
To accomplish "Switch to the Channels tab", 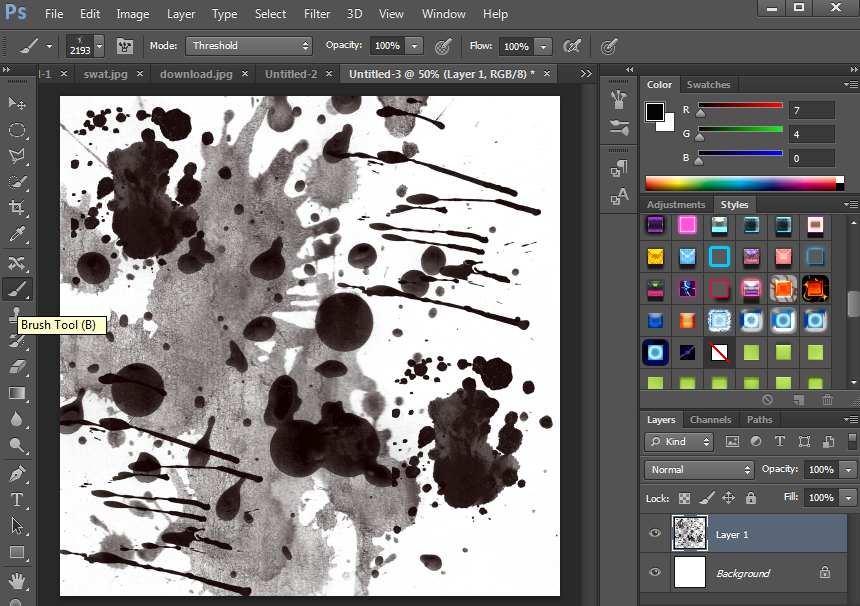I will [710, 420].
